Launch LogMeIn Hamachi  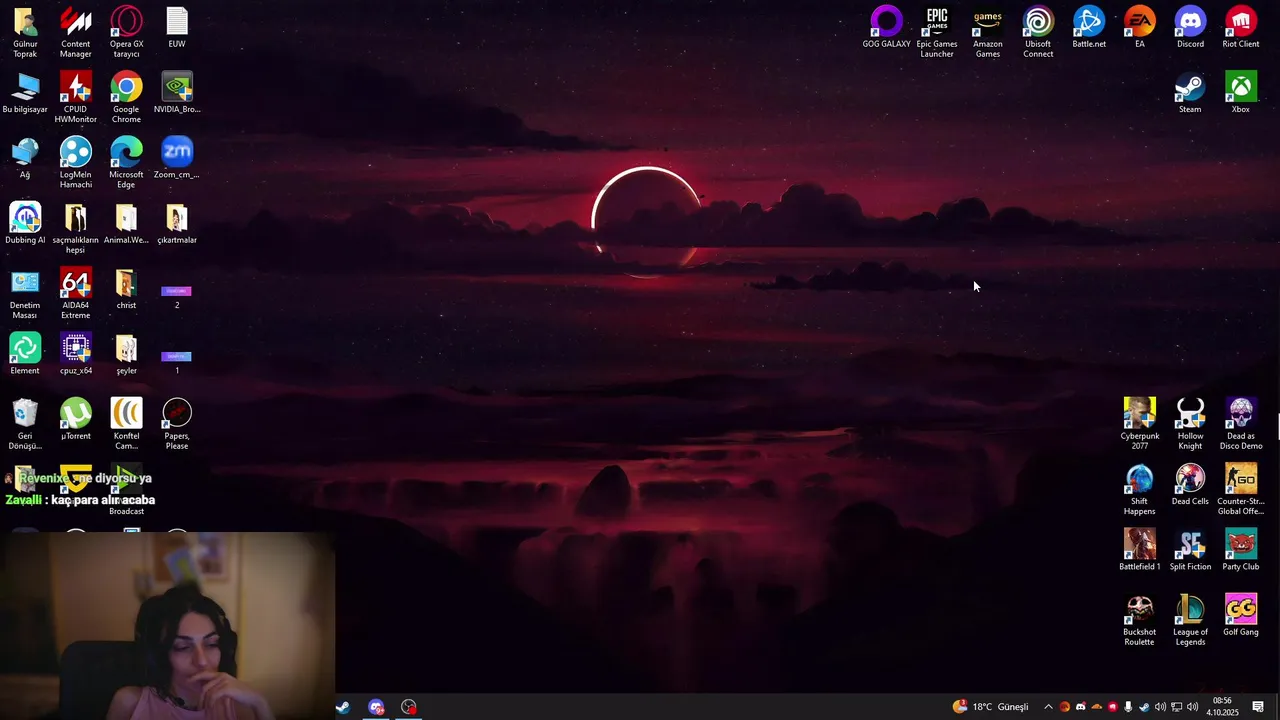(x=76, y=163)
